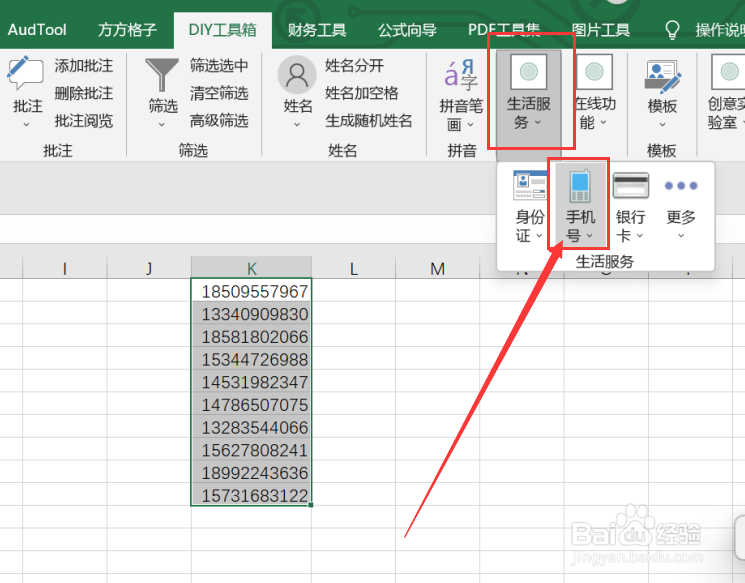The width and height of the screenshot is (745, 583).
Task: Click 姓名加空格 button
Action: [x=362, y=93]
